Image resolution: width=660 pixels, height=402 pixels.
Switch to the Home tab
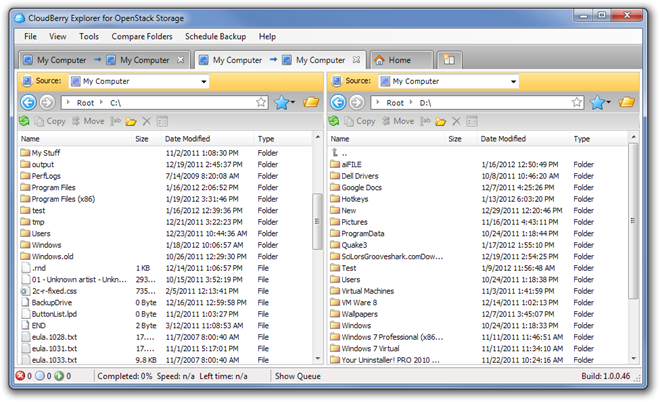[400, 60]
